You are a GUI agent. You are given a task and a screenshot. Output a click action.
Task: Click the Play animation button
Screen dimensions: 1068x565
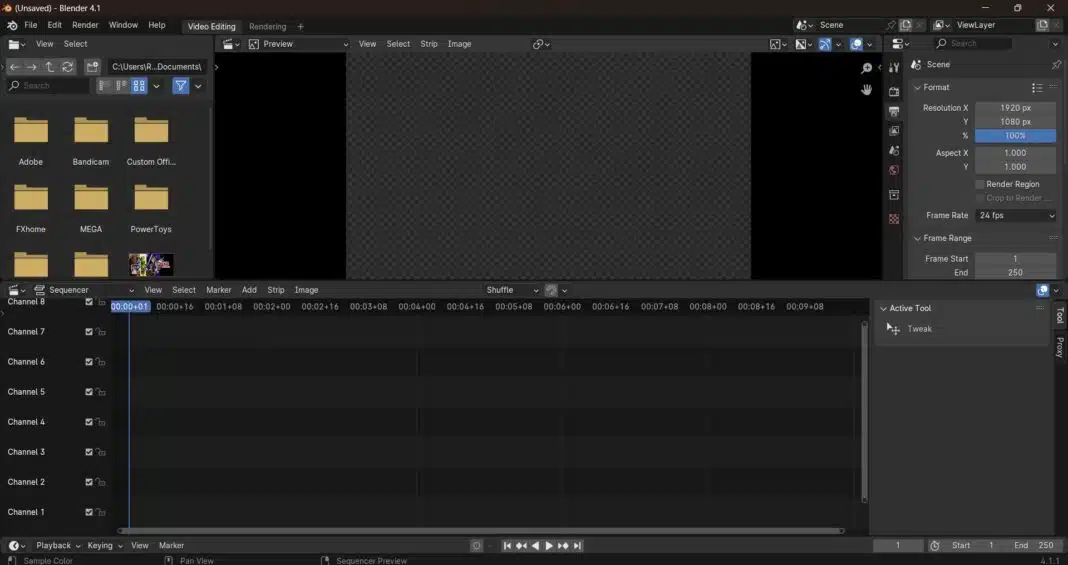coord(549,546)
